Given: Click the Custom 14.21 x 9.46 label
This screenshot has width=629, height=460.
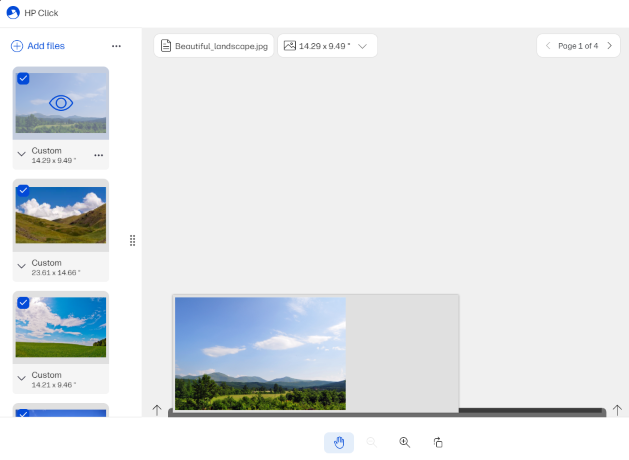Looking at the screenshot, I should (54, 379).
